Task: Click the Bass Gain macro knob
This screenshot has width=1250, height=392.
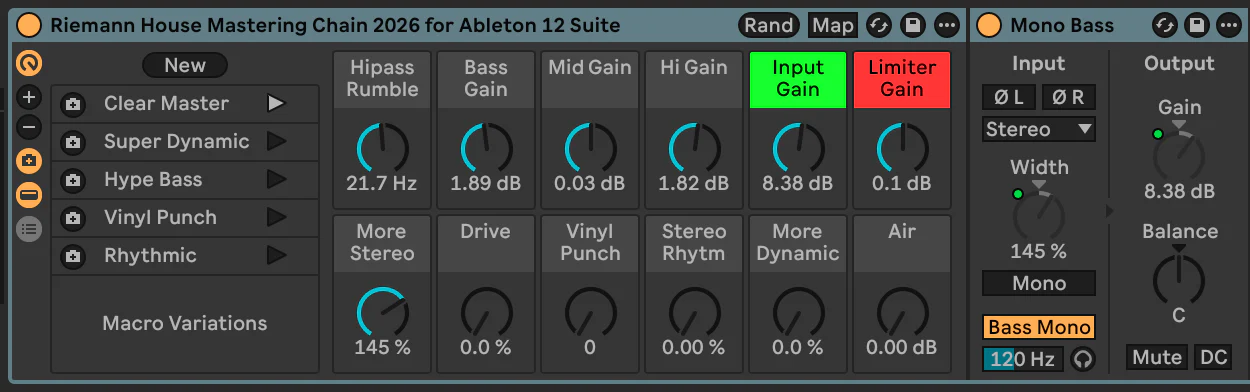Action: pyautogui.click(x=486, y=148)
